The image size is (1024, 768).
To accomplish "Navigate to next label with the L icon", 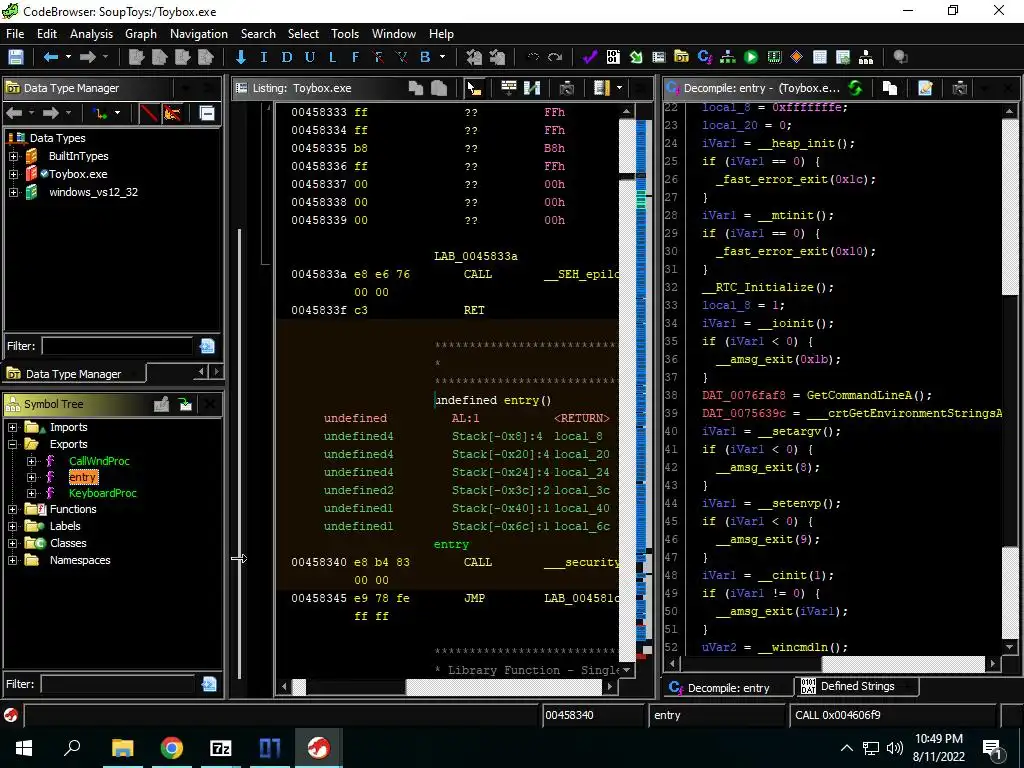I will (332, 57).
